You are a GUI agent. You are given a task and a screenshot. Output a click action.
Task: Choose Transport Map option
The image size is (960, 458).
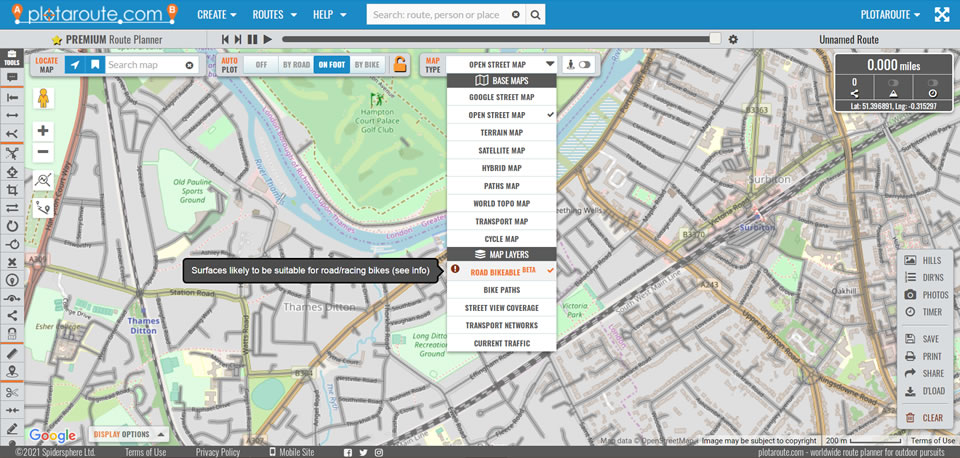[501, 221]
